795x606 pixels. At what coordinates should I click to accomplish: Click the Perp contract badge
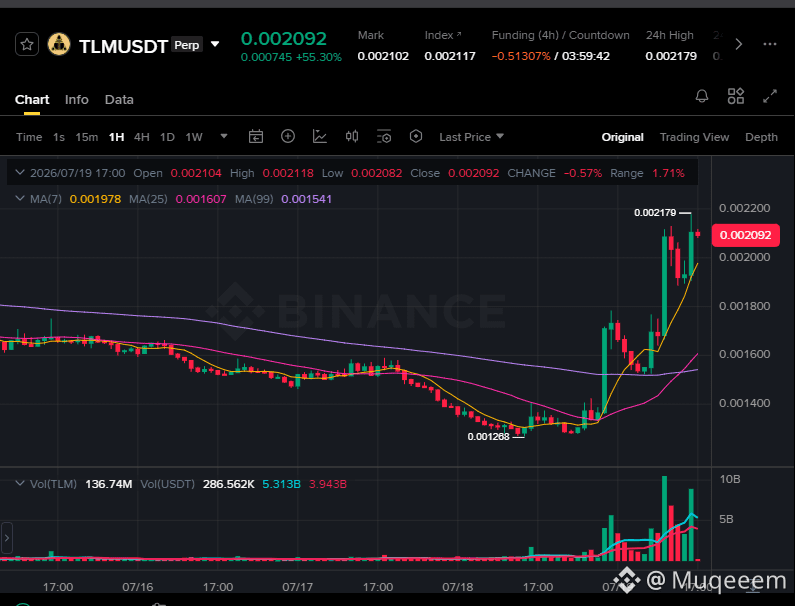tap(187, 45)
